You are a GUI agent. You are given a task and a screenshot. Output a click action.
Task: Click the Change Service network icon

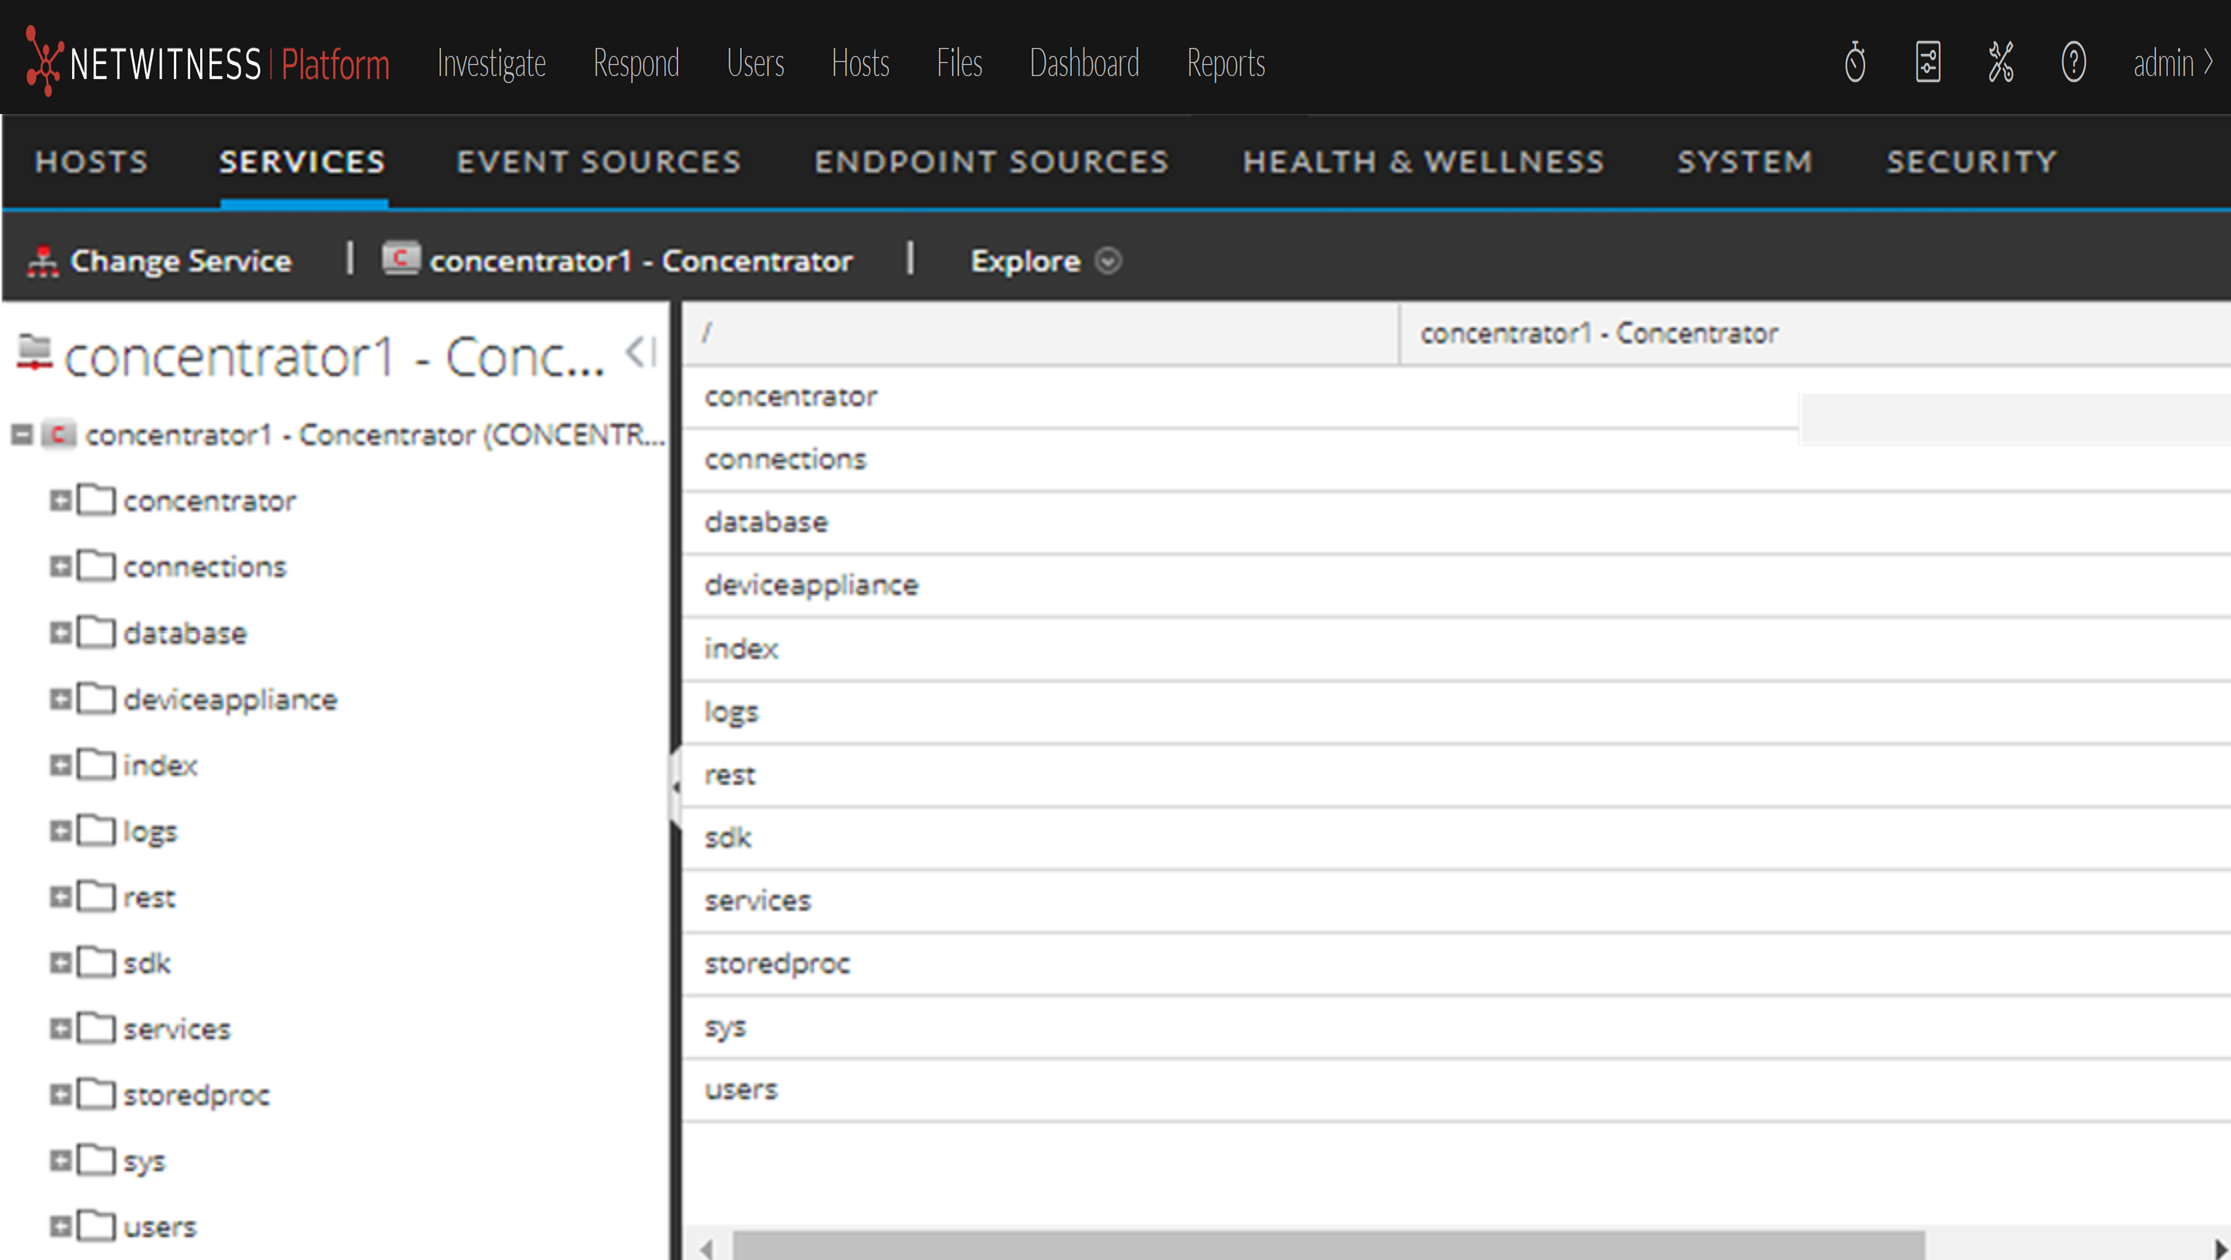tap(42, 261)
